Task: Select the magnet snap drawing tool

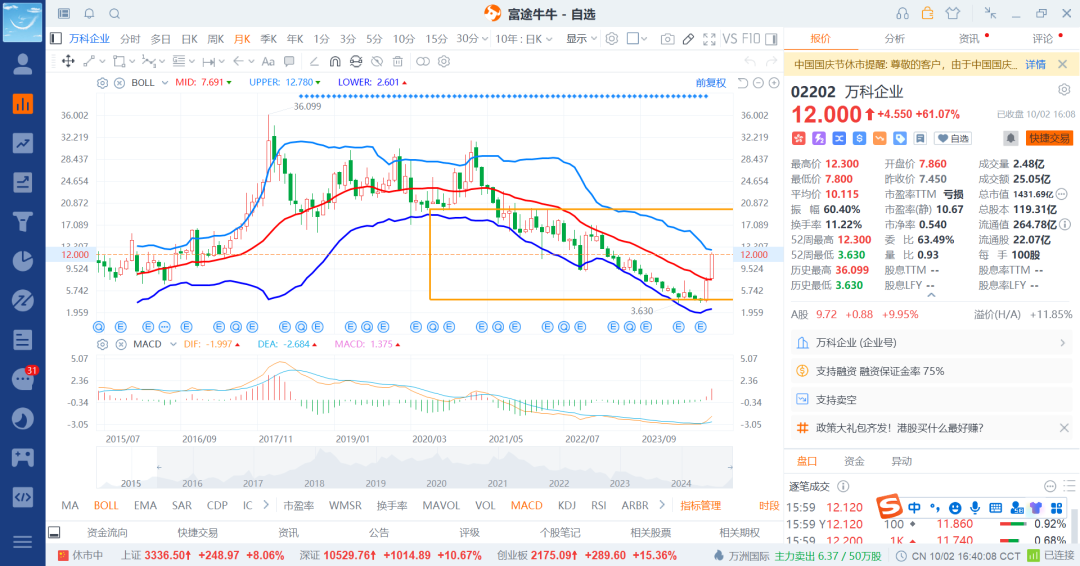Action: (333, 61)
